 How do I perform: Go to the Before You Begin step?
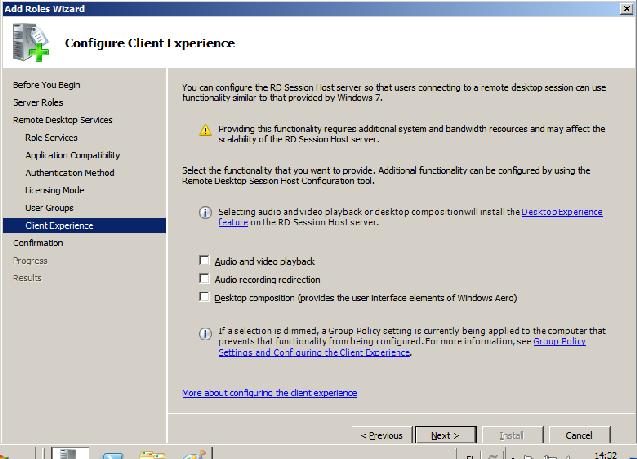coord(46,85)
